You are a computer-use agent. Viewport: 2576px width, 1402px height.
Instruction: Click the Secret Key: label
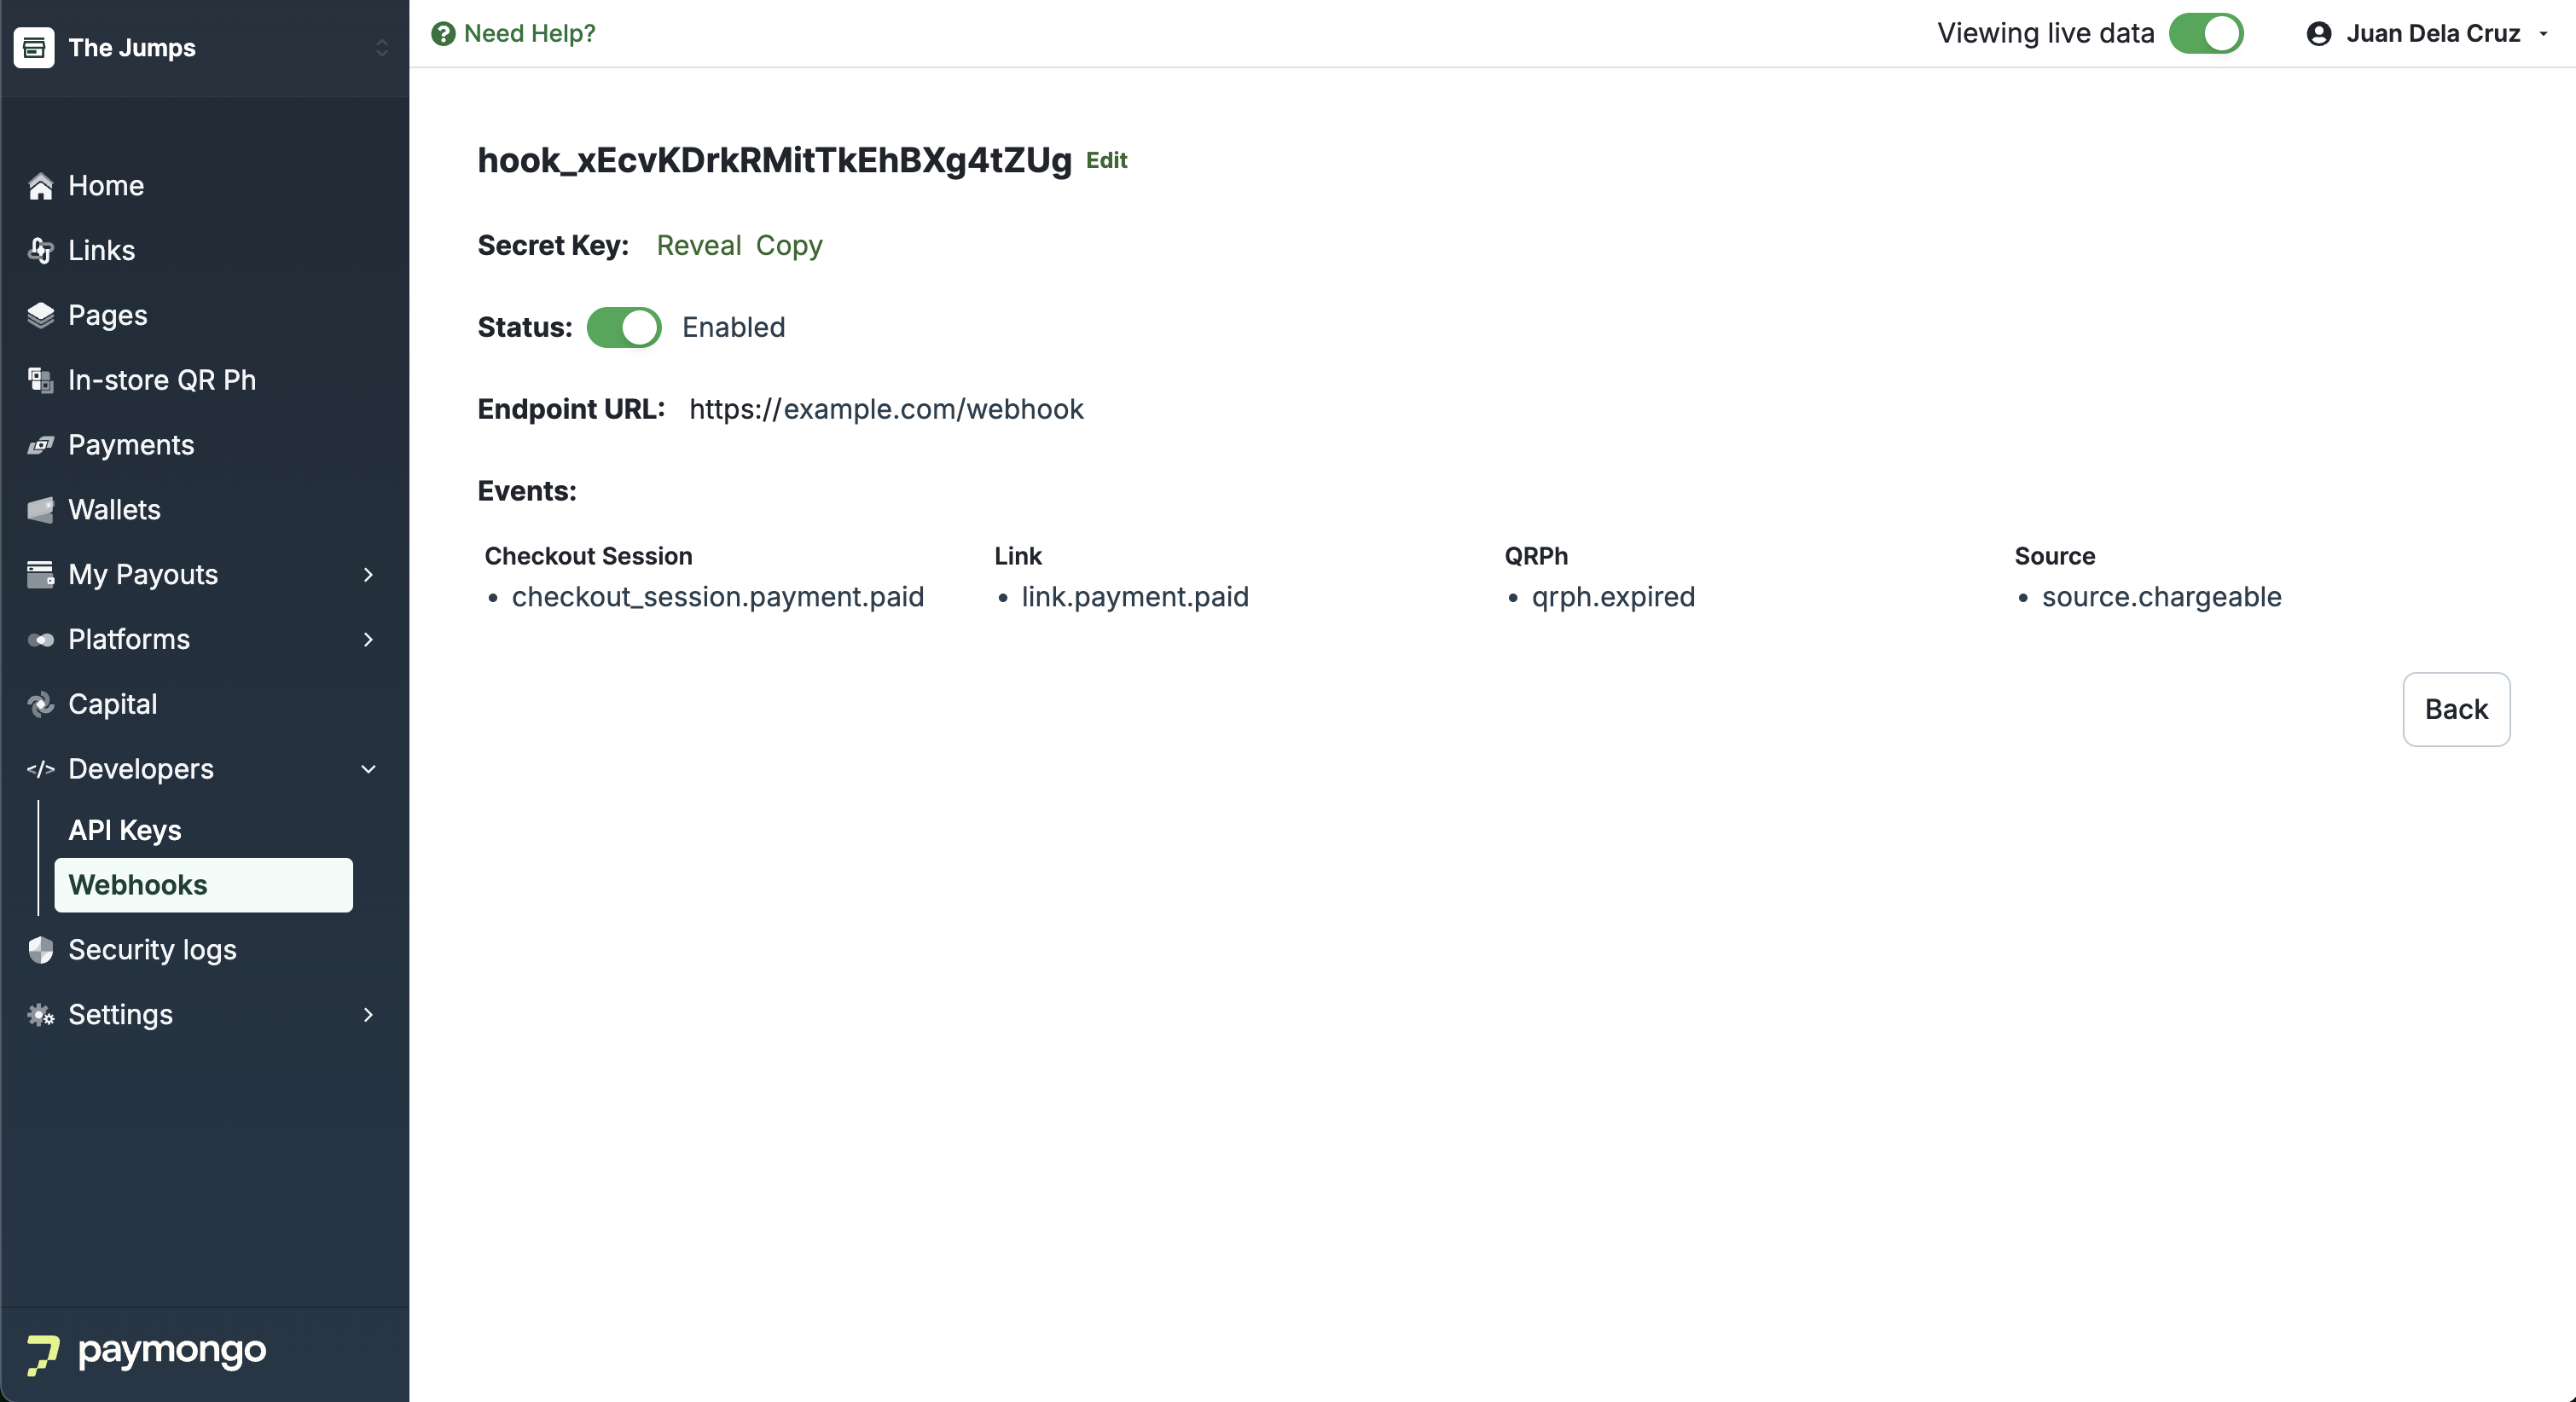553,246
